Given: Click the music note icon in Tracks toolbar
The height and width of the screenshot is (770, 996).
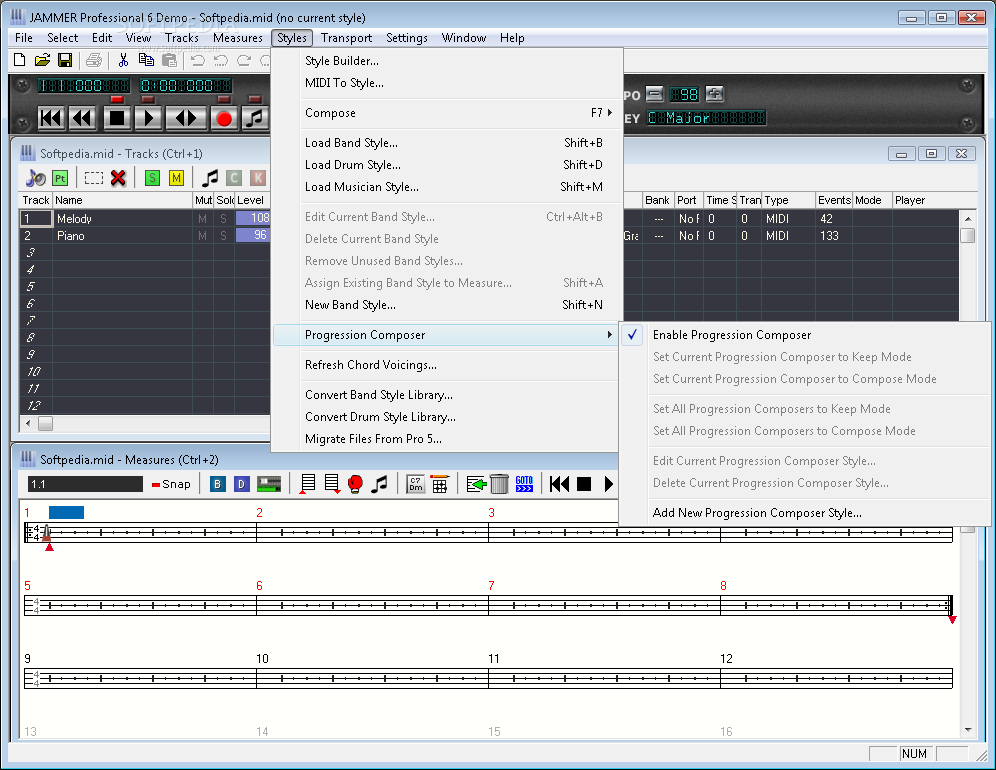Looking at the screenshot, I should [210, 179].
